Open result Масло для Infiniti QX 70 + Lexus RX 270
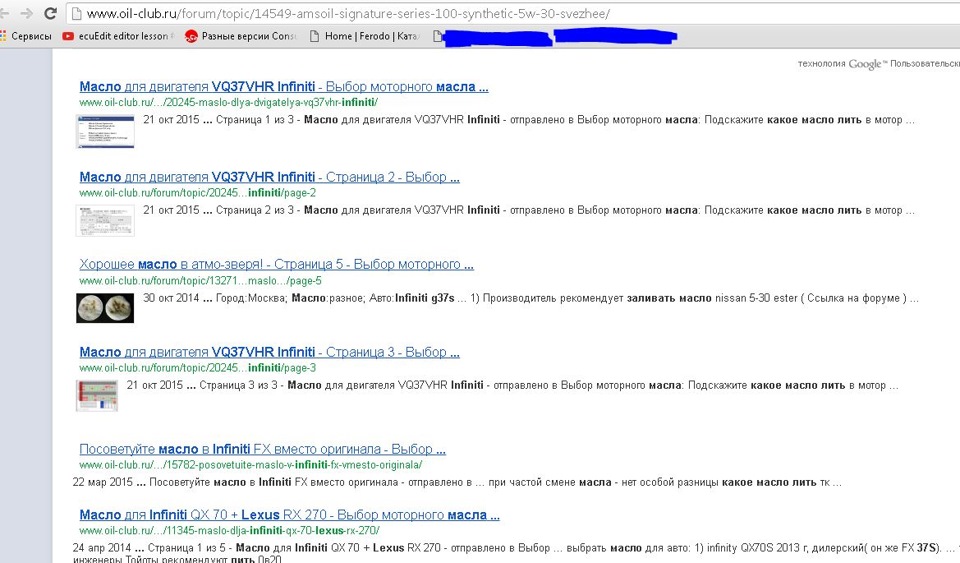Viewport: 960px width, 563px height. click(x=290, y=515)
